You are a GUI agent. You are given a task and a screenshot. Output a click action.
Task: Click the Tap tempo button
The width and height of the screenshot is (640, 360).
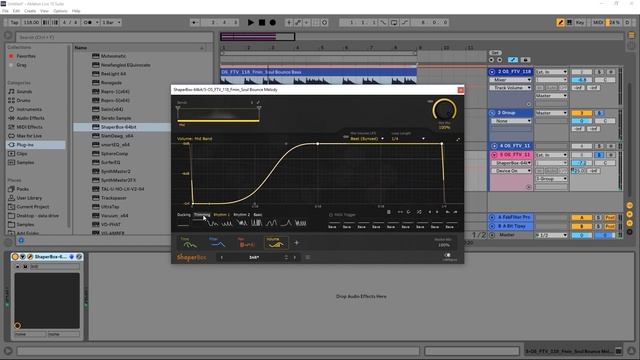14,22
